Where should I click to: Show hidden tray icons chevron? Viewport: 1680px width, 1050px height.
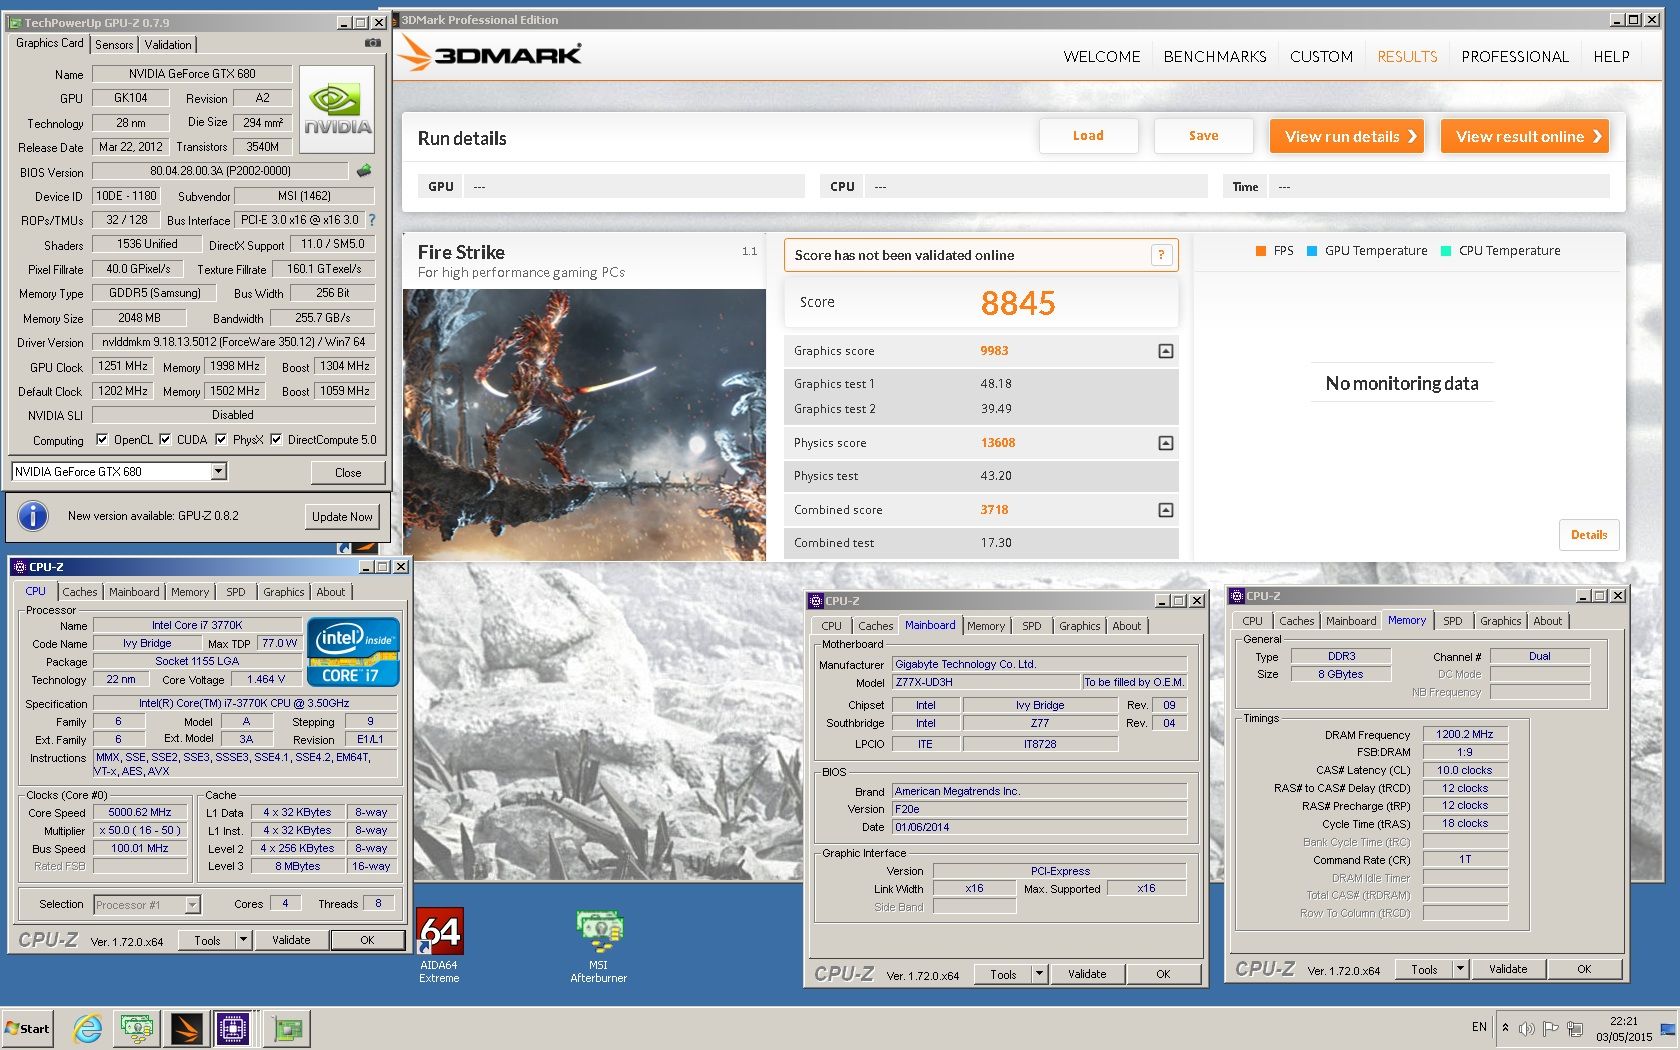point(1505,1028)
